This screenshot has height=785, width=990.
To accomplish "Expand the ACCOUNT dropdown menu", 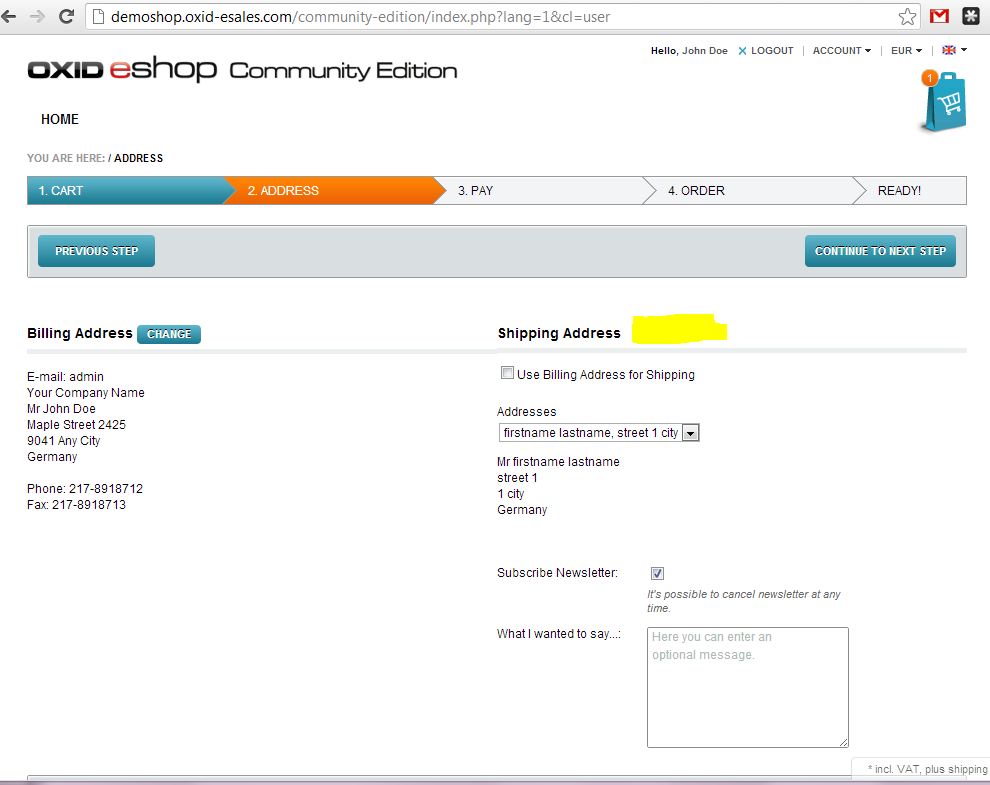I will 841,51.
